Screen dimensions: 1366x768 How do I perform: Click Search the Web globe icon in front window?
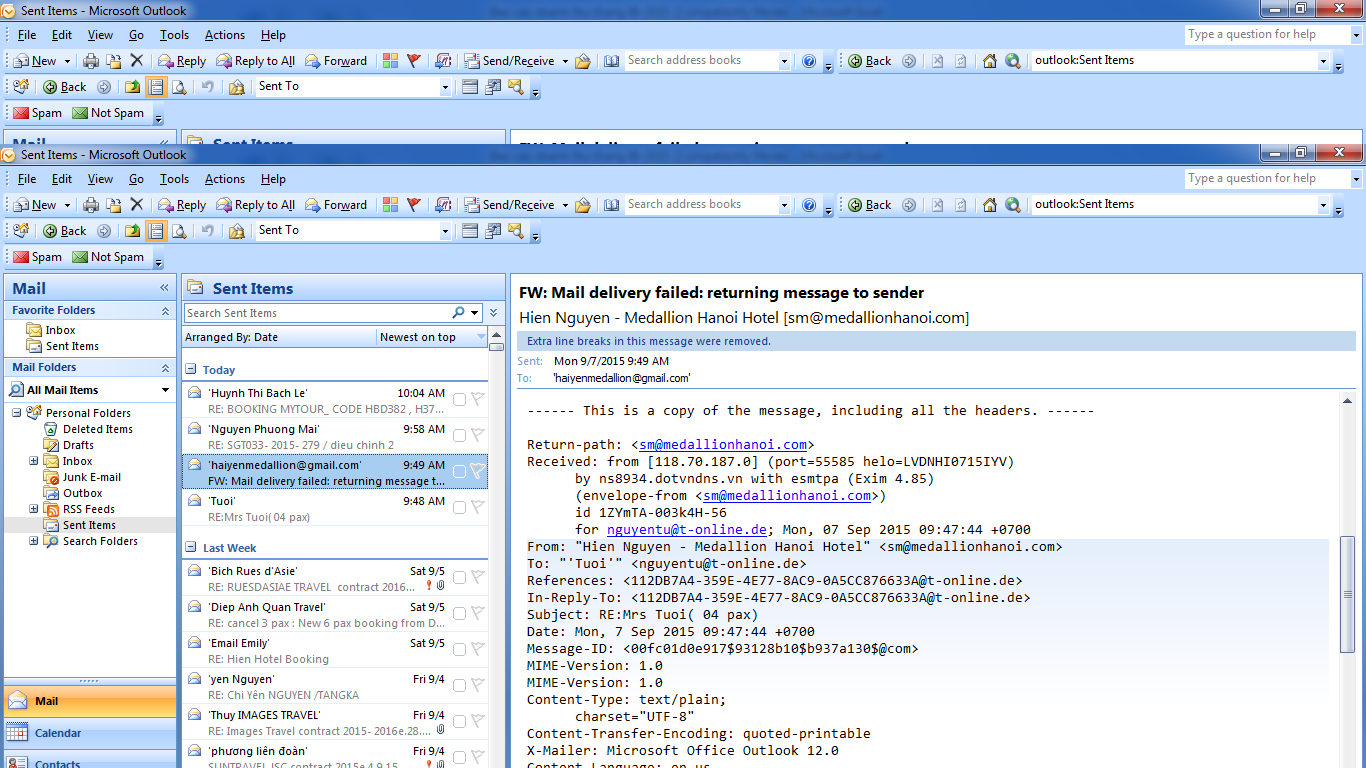tap(1013, 204)
